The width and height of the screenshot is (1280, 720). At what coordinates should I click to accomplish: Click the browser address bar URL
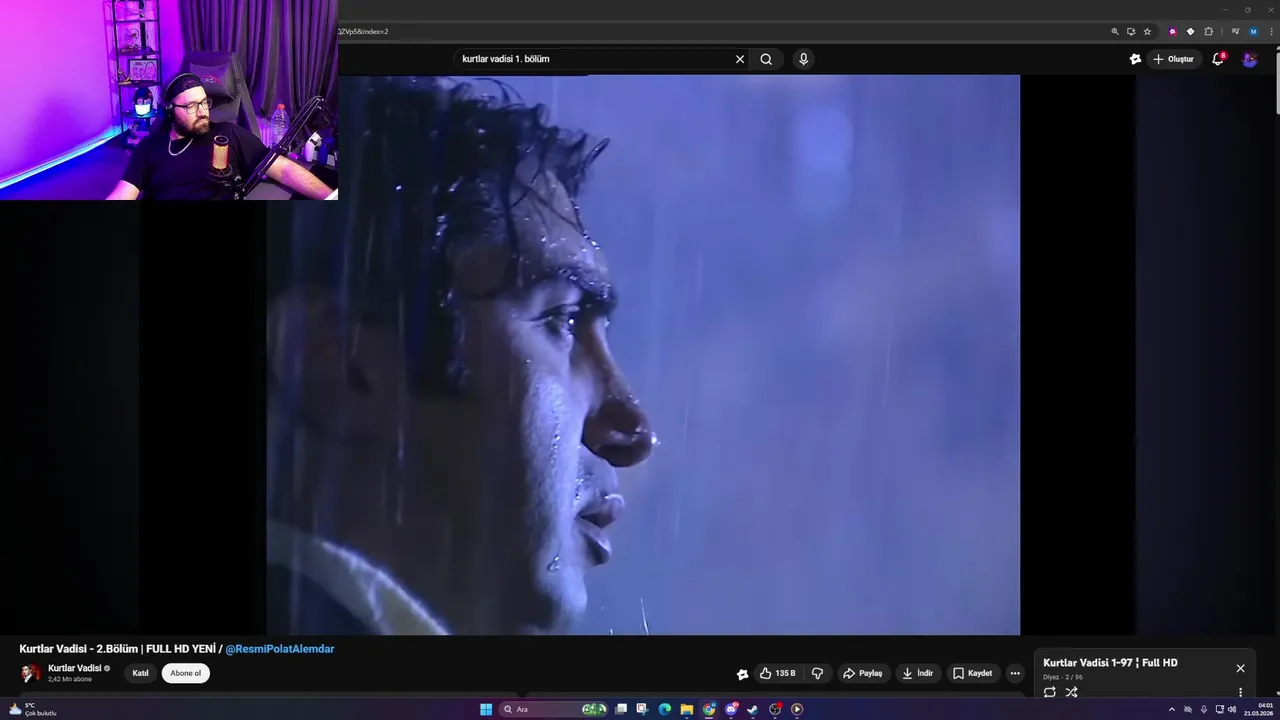click(x=720, y=31)
